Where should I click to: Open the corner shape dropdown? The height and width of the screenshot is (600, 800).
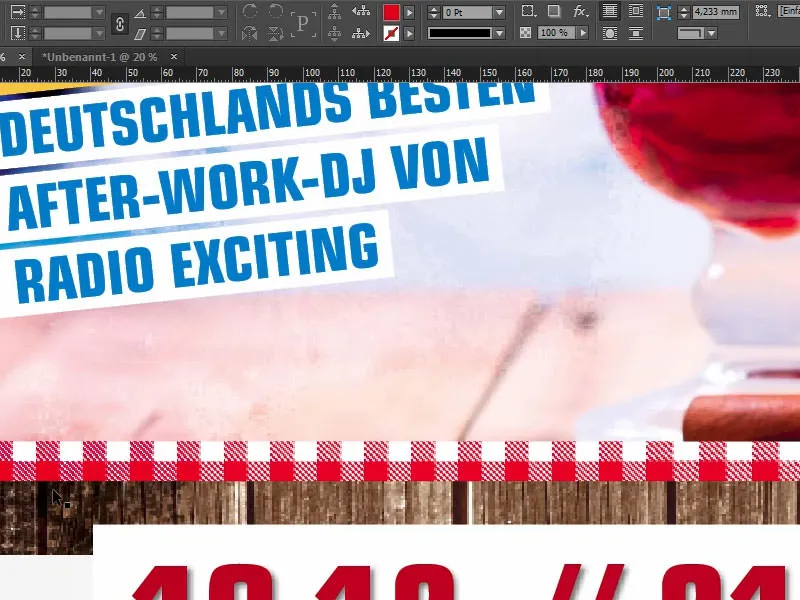tap(711, 34)
